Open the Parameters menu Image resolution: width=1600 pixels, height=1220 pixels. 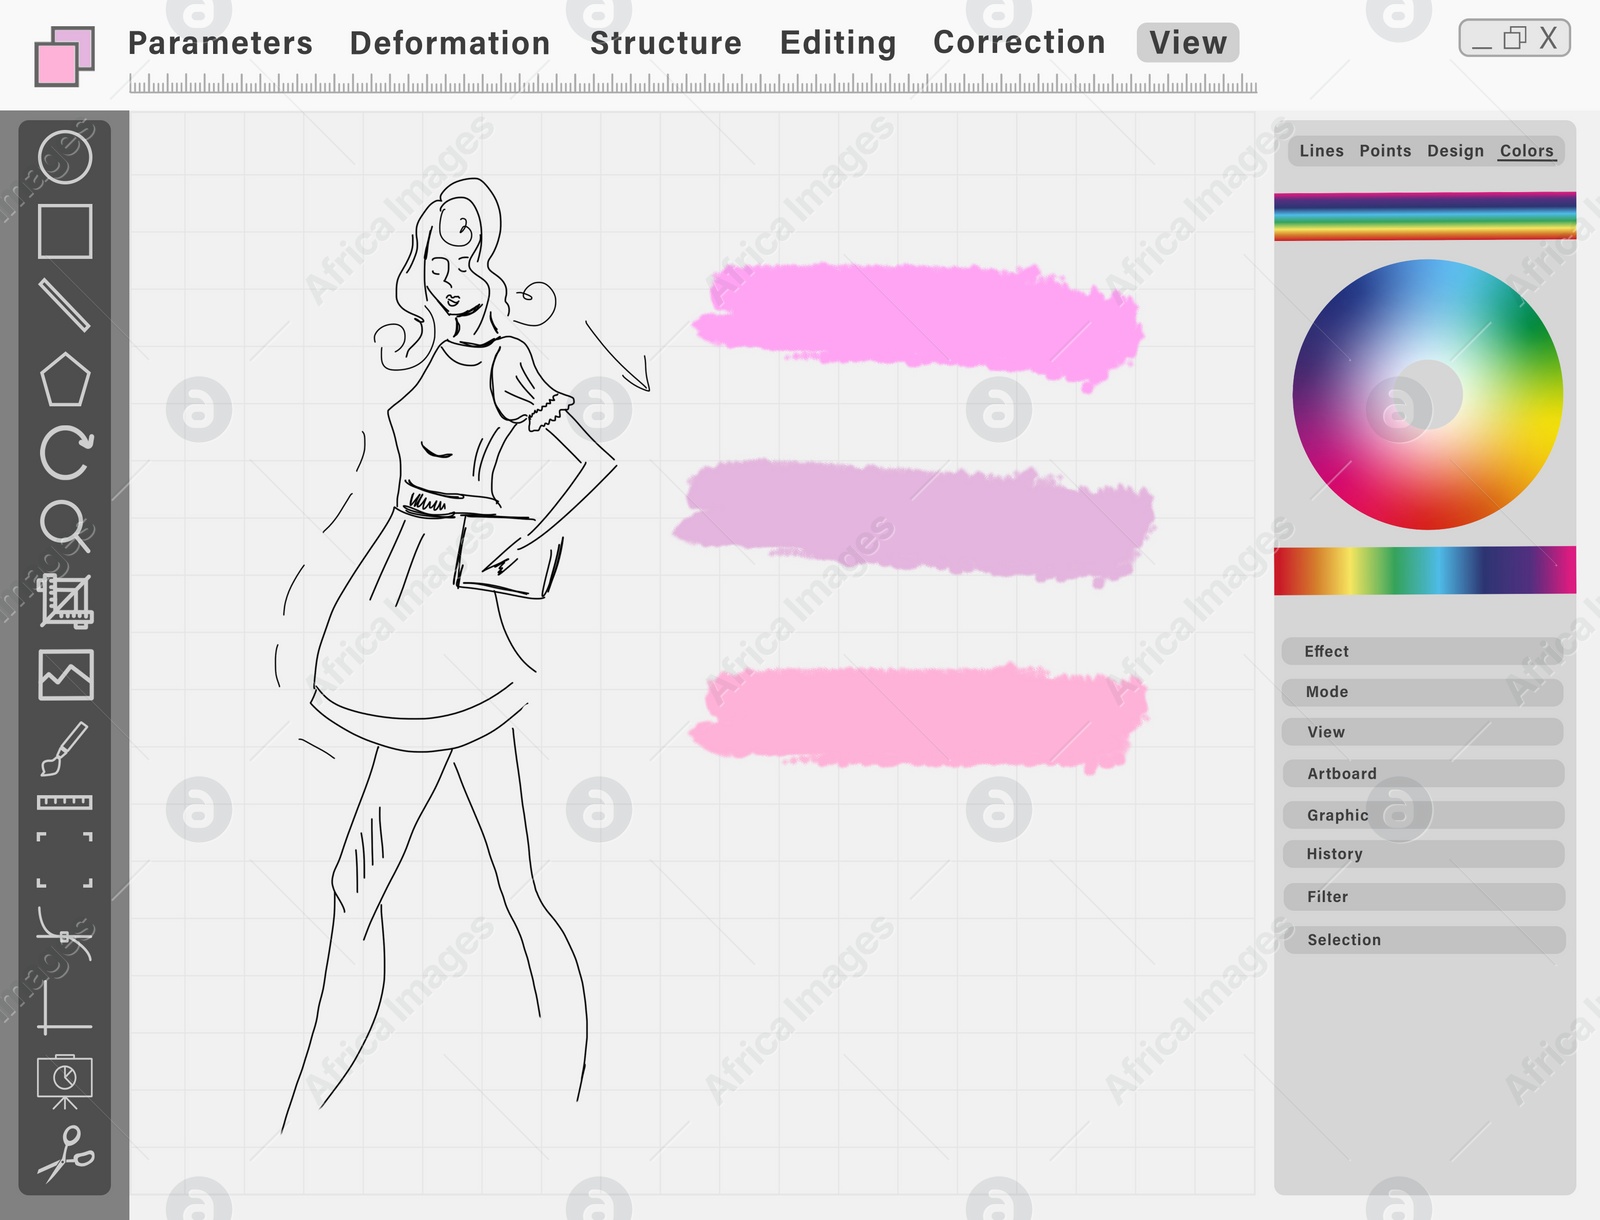point(220,43)
